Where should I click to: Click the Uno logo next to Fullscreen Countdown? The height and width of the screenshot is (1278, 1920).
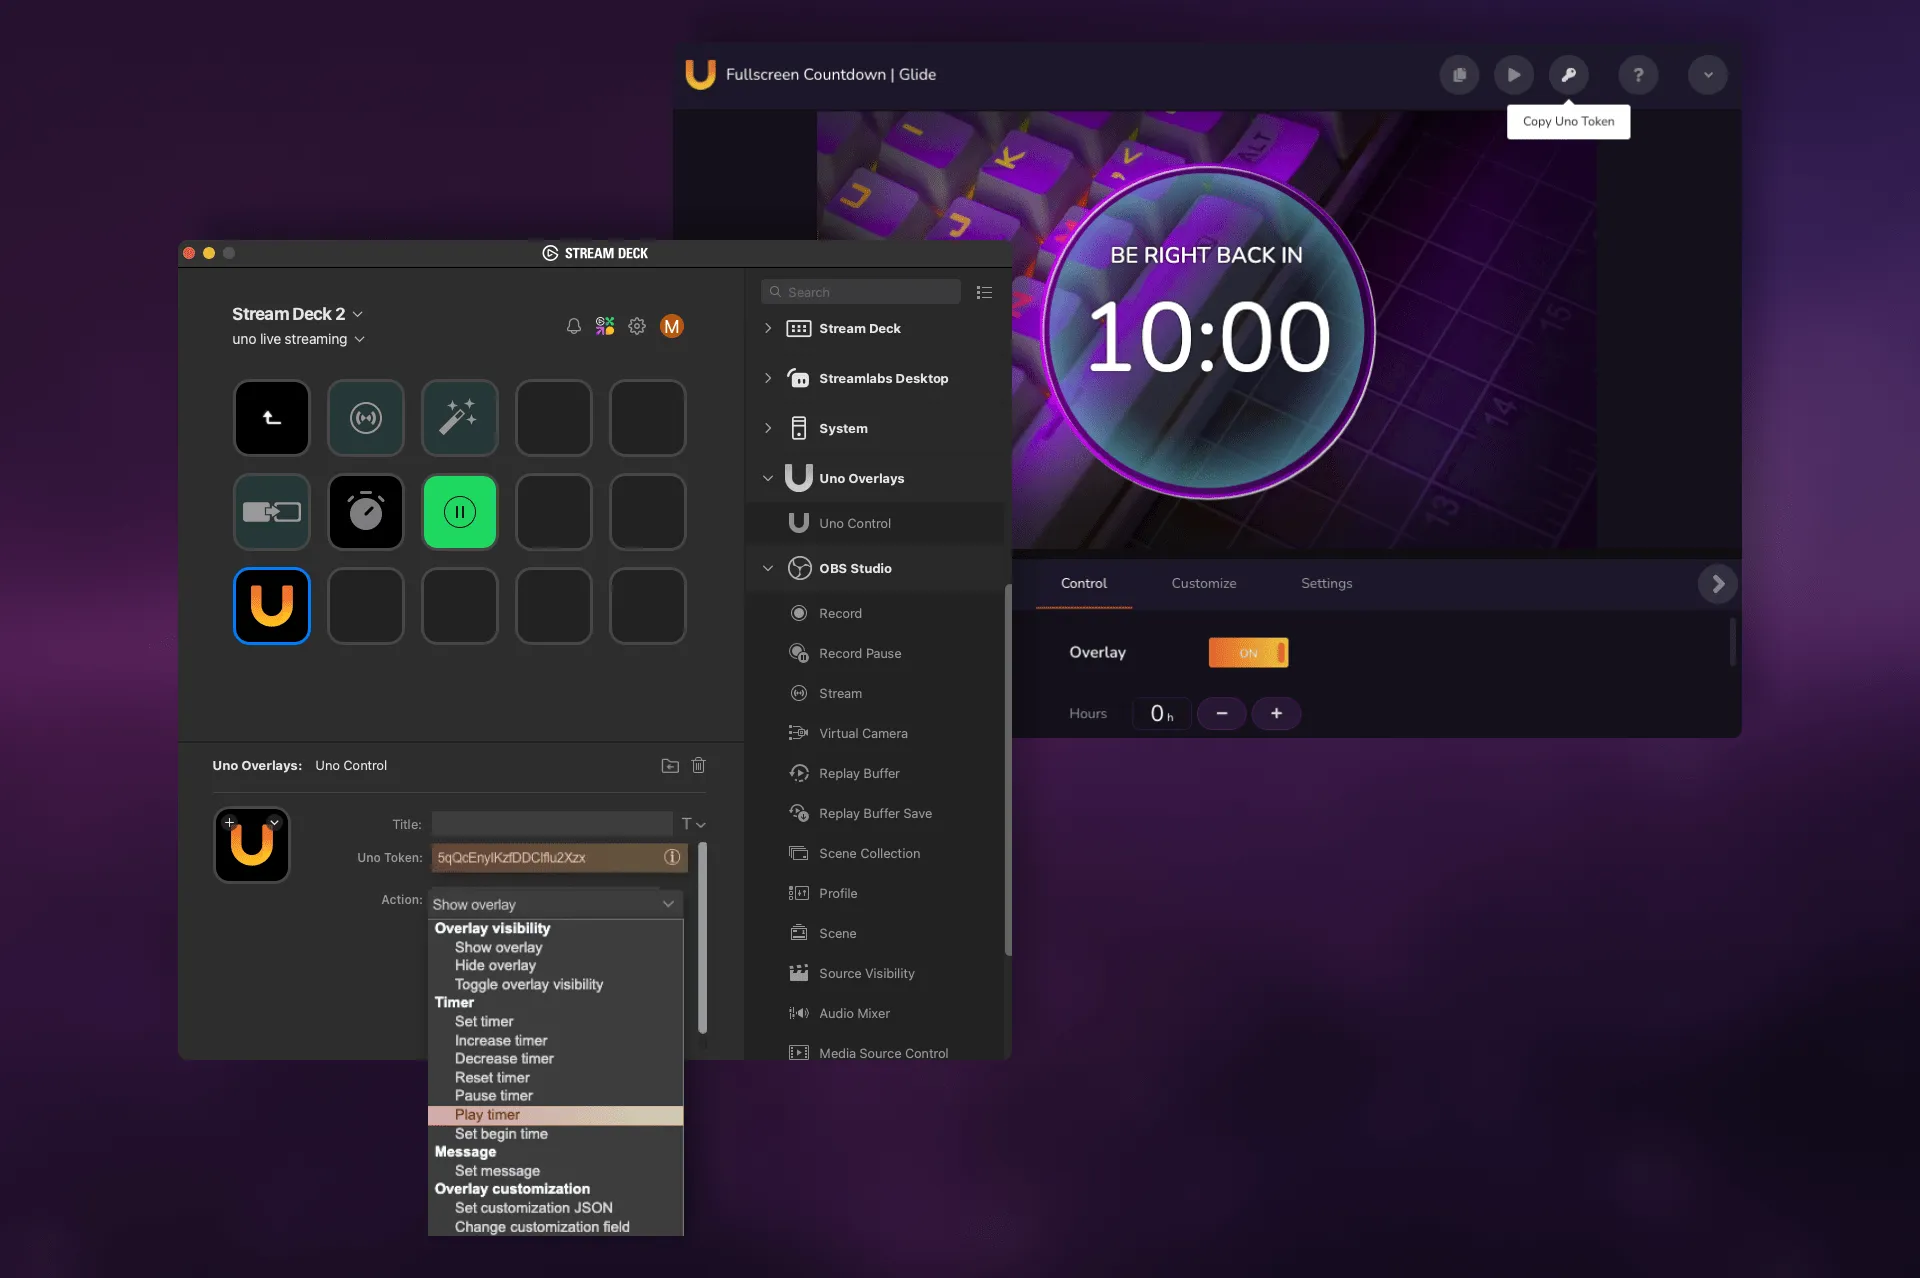700,74
